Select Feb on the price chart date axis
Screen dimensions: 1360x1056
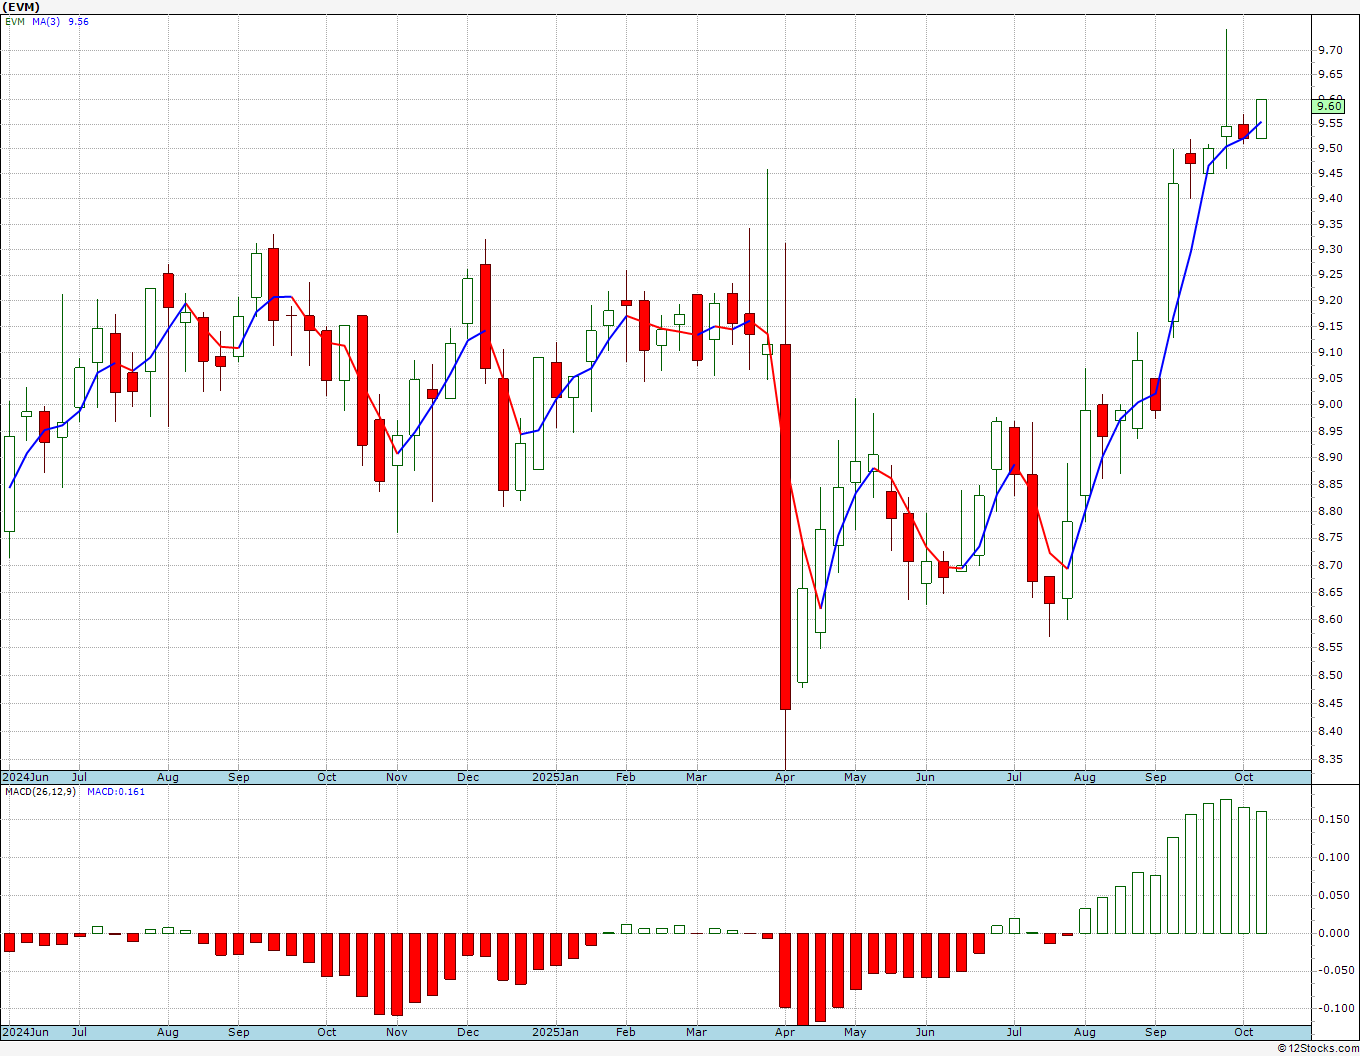(626, 777)
